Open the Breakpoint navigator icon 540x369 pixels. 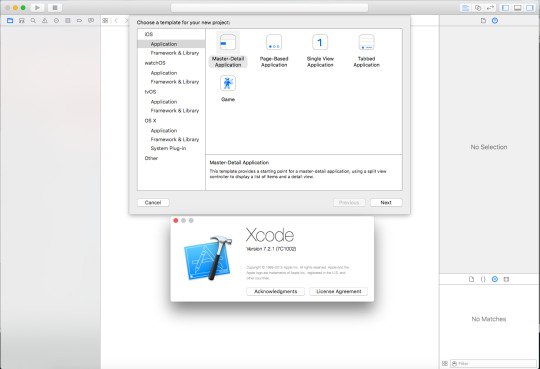(79, 21)
